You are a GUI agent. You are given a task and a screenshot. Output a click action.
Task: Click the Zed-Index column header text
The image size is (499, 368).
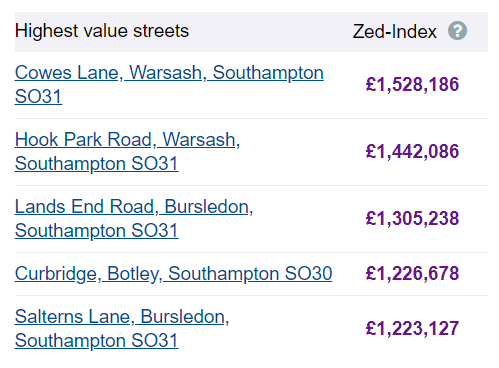pos(395,32)
